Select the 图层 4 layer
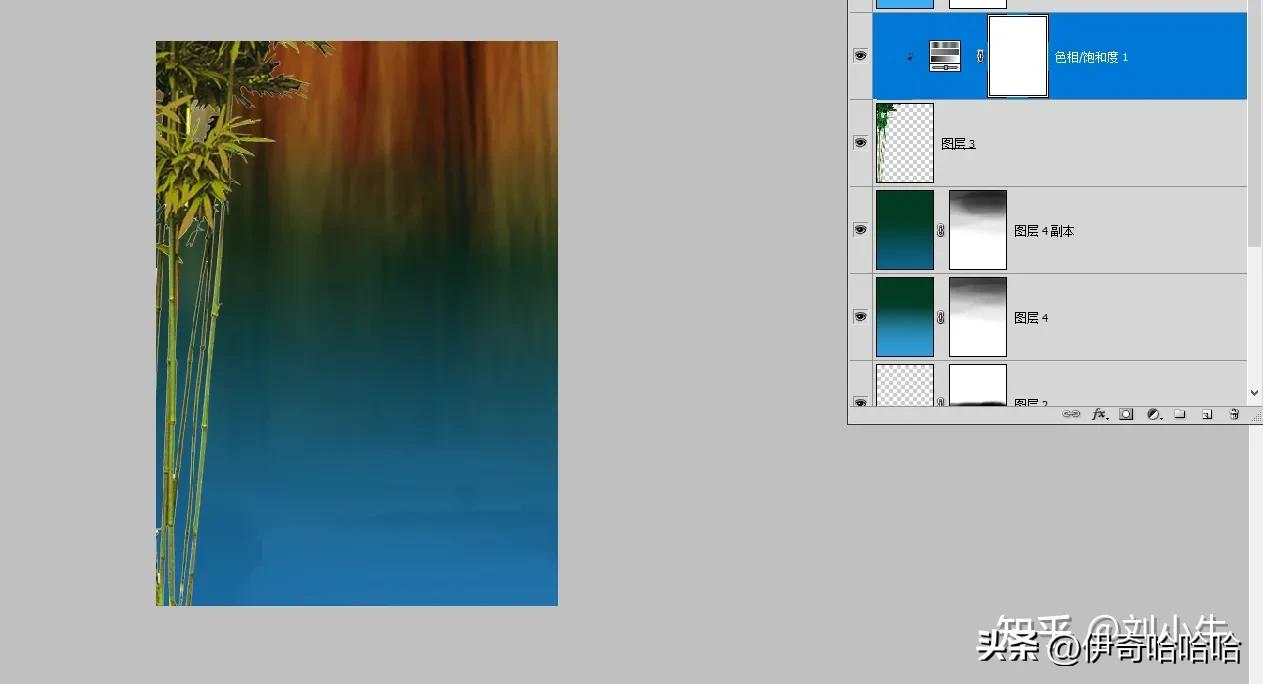Image resolution: width=1263 pixels, height=684 pixels. (1031, 317)
